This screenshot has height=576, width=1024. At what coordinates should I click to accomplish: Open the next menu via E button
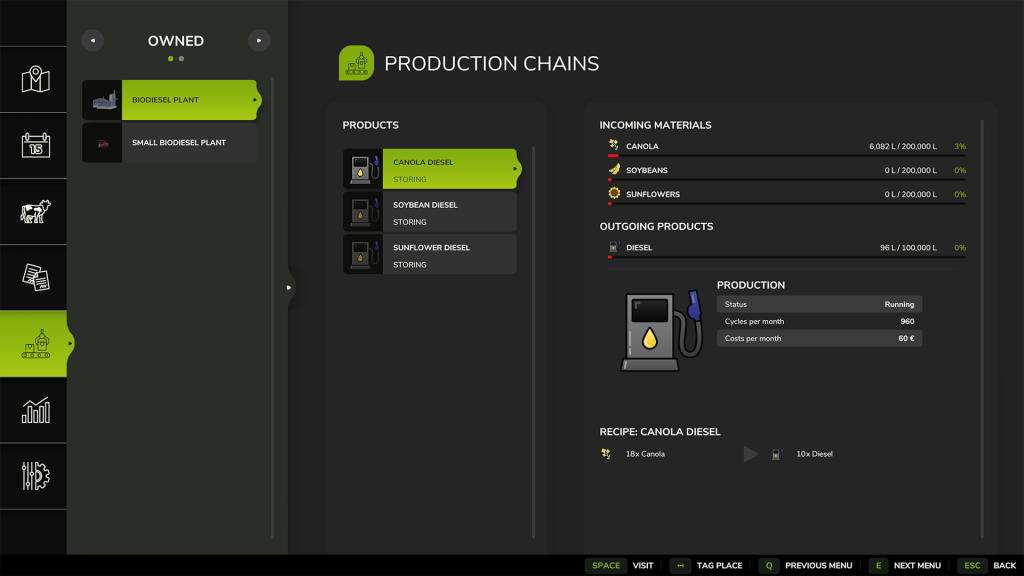(x=879, y=565)
